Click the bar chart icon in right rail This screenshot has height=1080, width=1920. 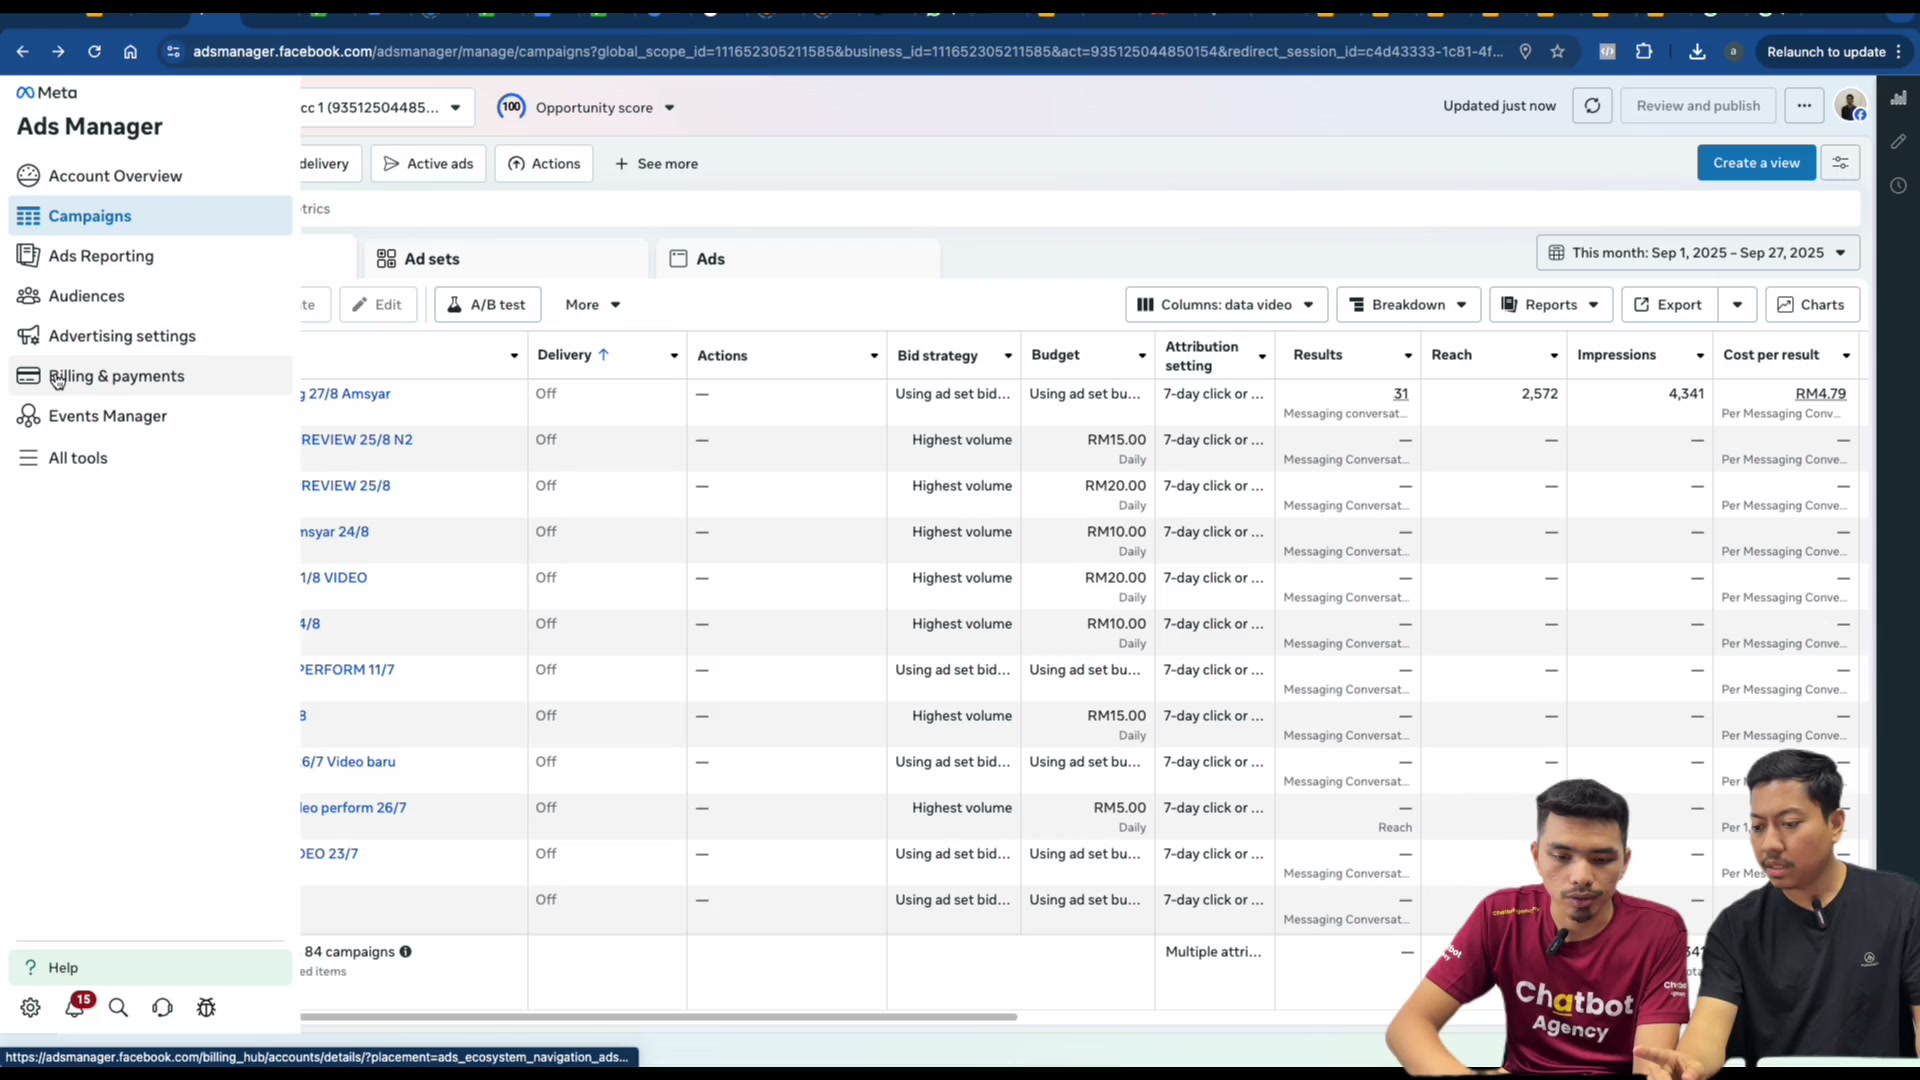tap(1898, 98)
